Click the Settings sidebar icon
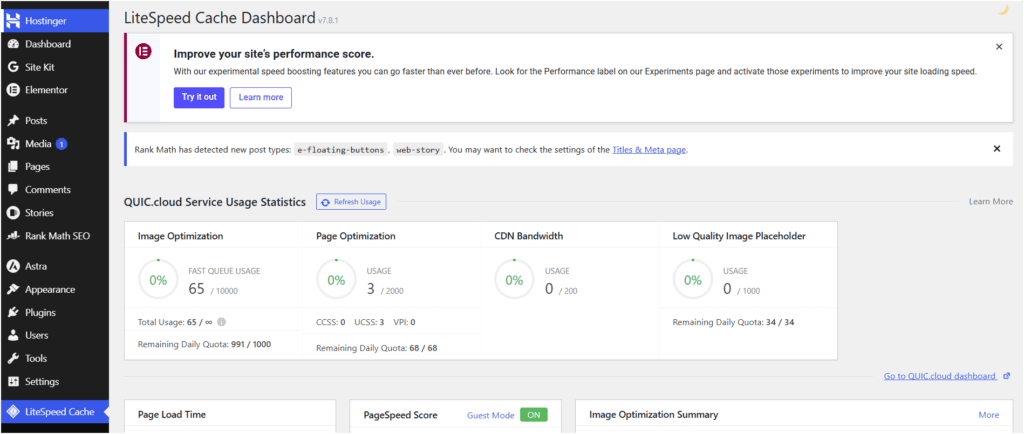1024x434 pixels. (12, 382)
